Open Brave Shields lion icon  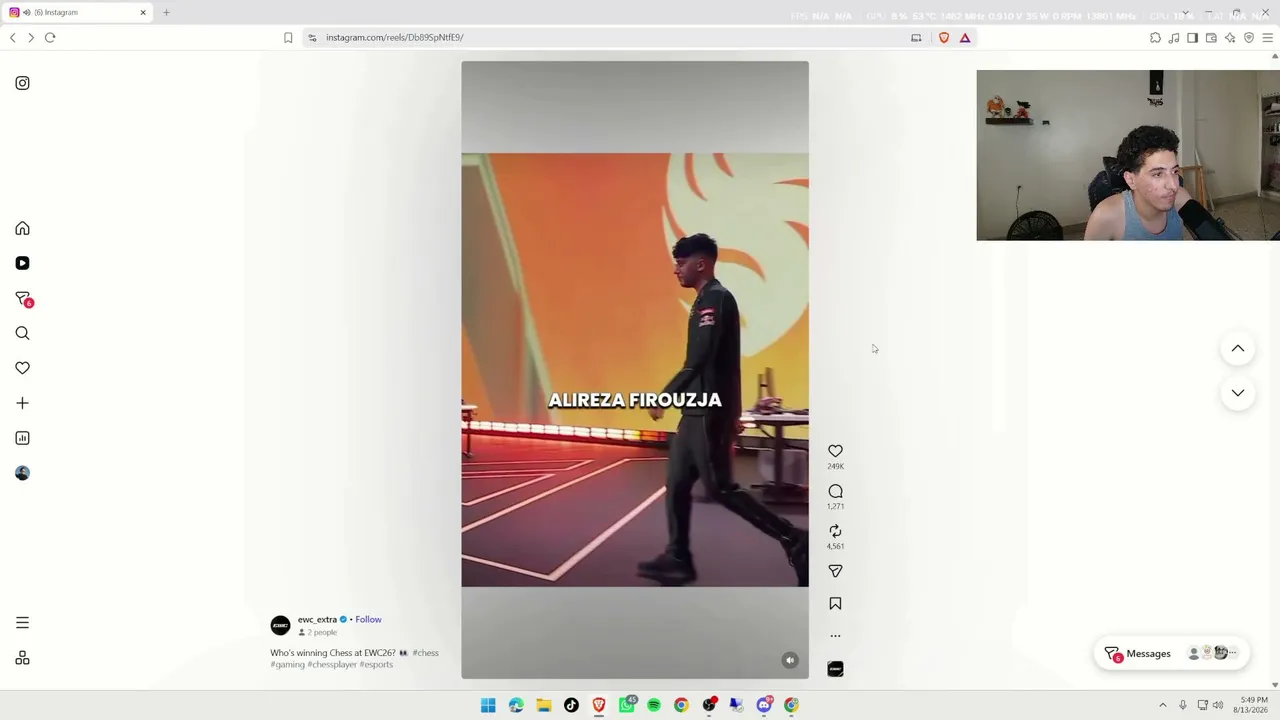(943, 37)
